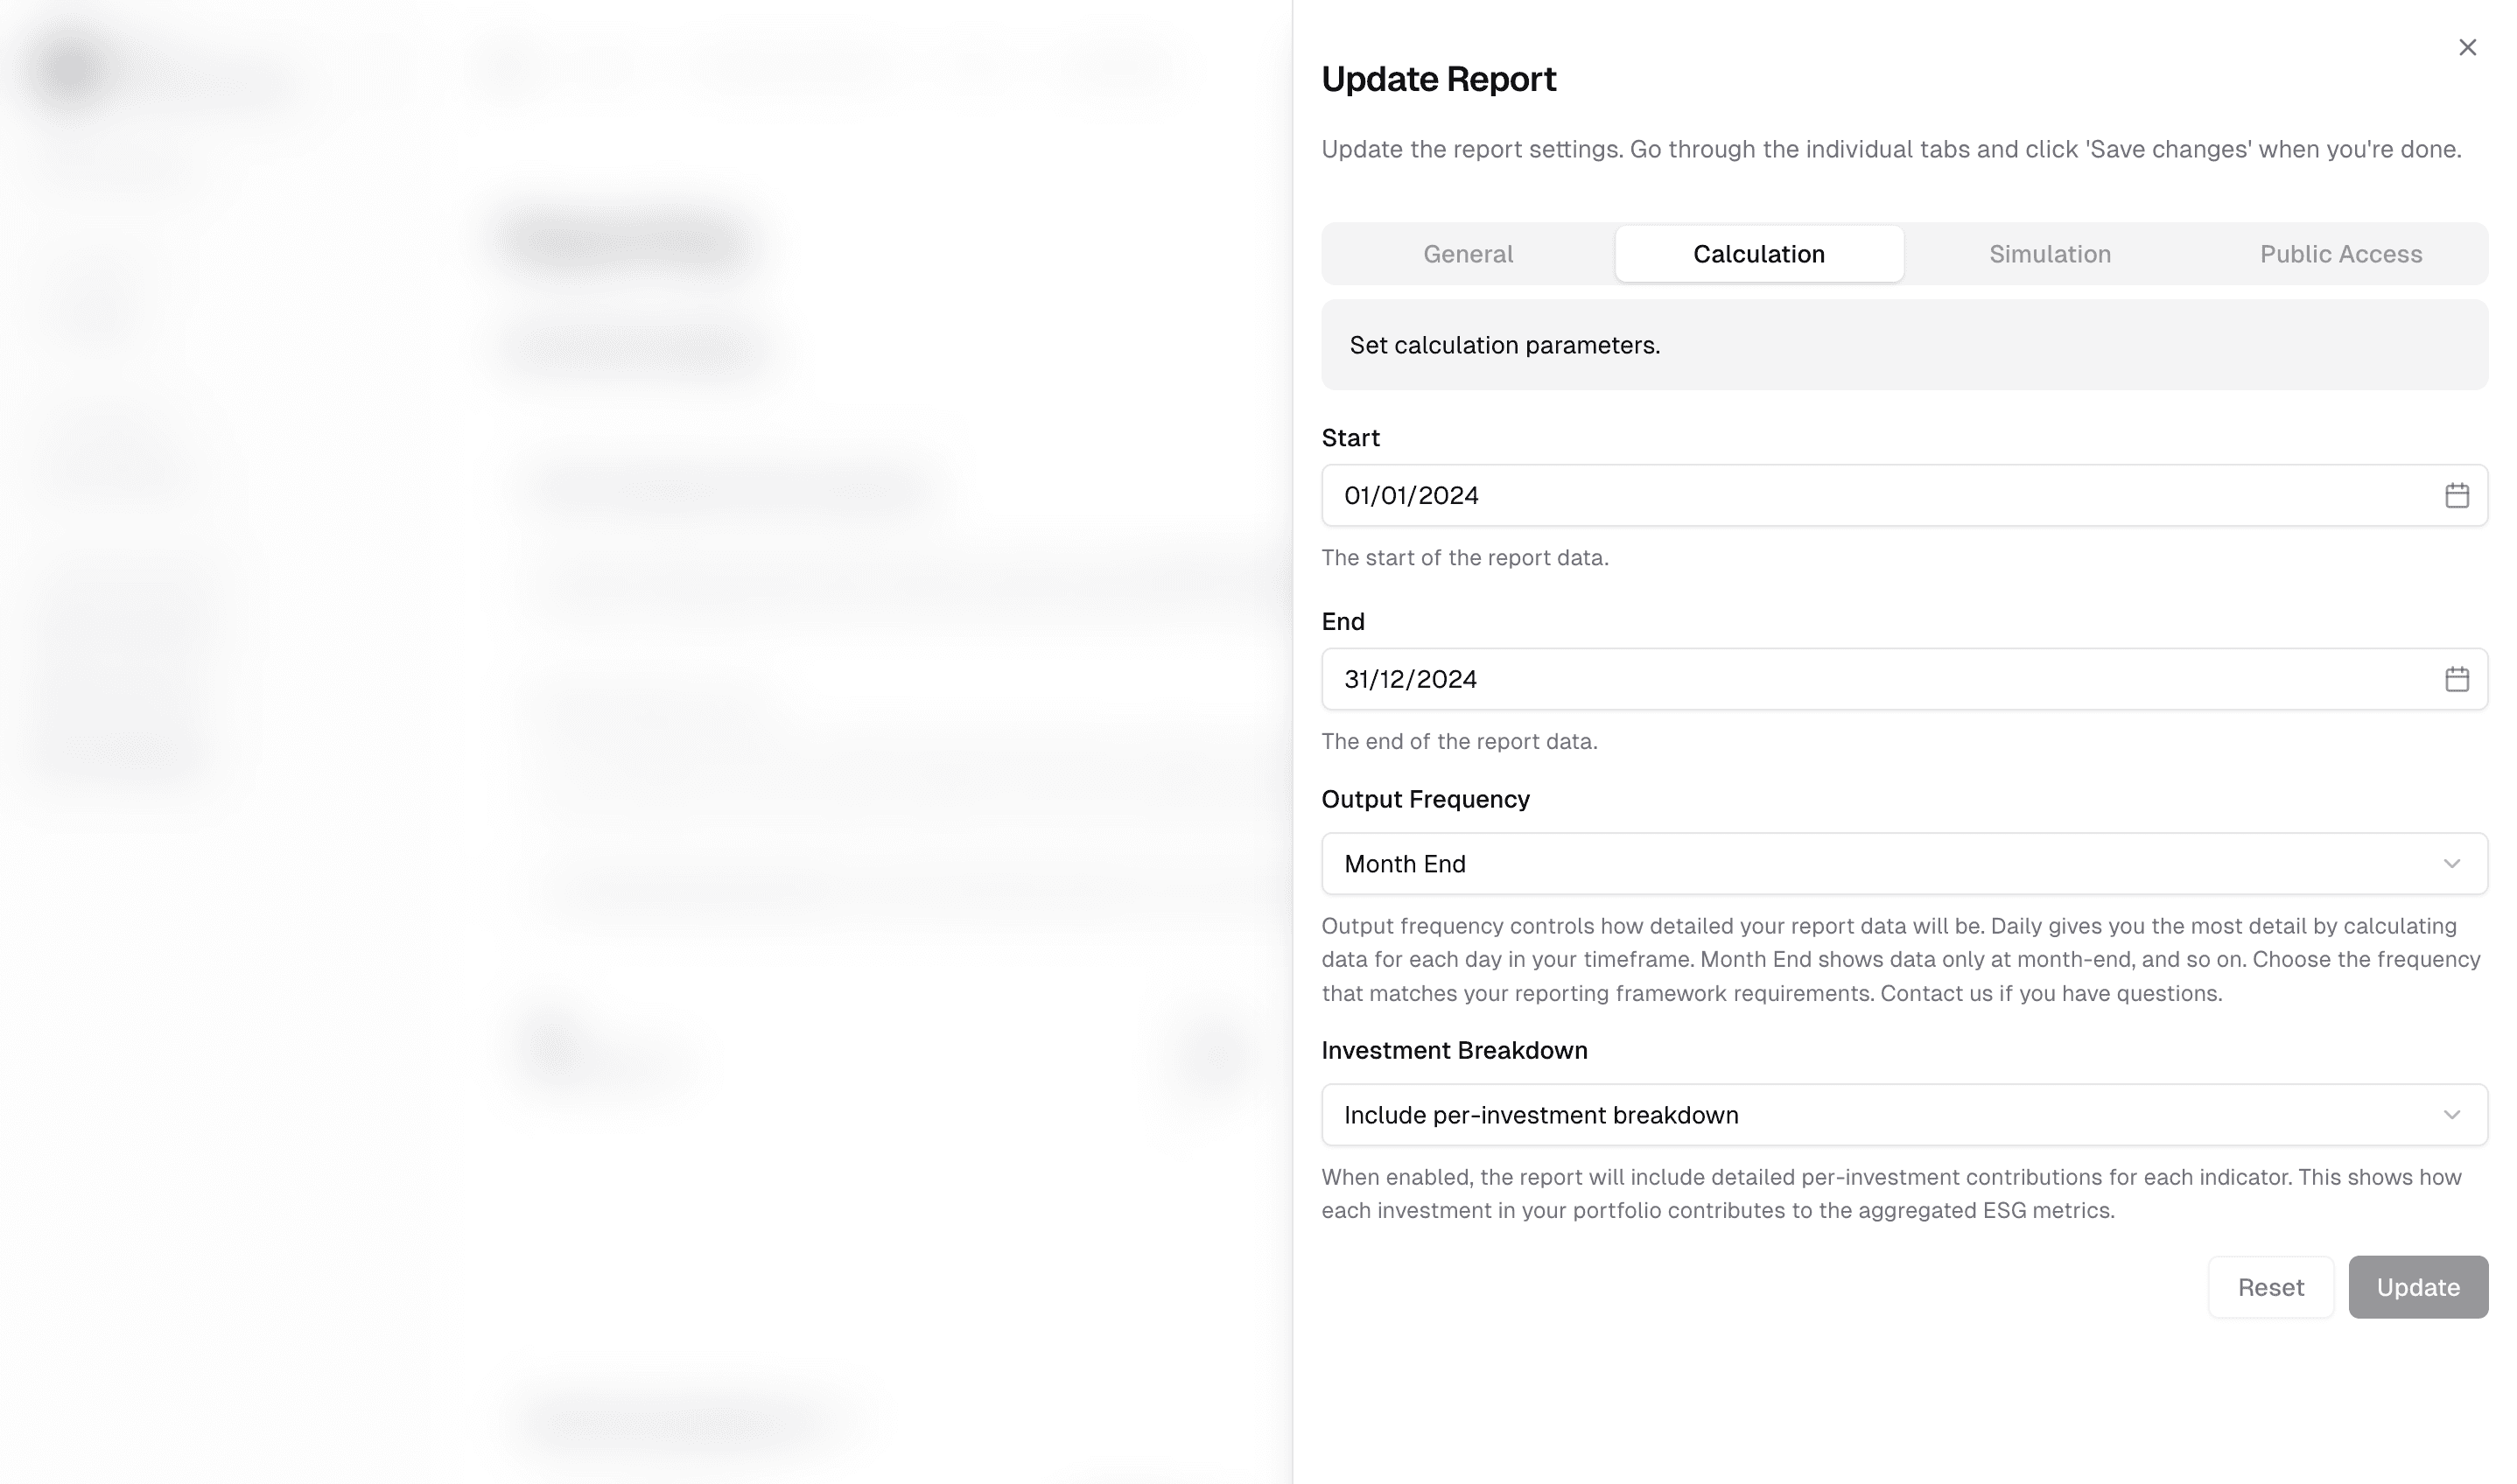Click the chevron on the Month End selector
This screenshot has width=2517, height=1484.
[2451, 863]
